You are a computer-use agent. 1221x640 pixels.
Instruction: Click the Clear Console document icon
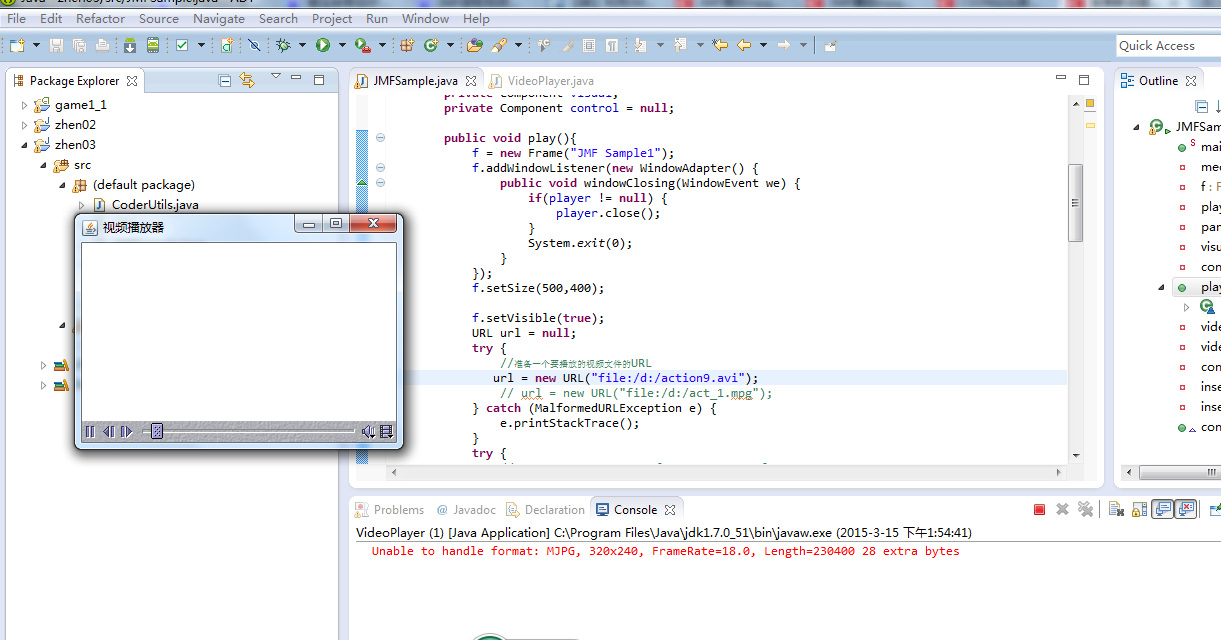pos(1116,510)
